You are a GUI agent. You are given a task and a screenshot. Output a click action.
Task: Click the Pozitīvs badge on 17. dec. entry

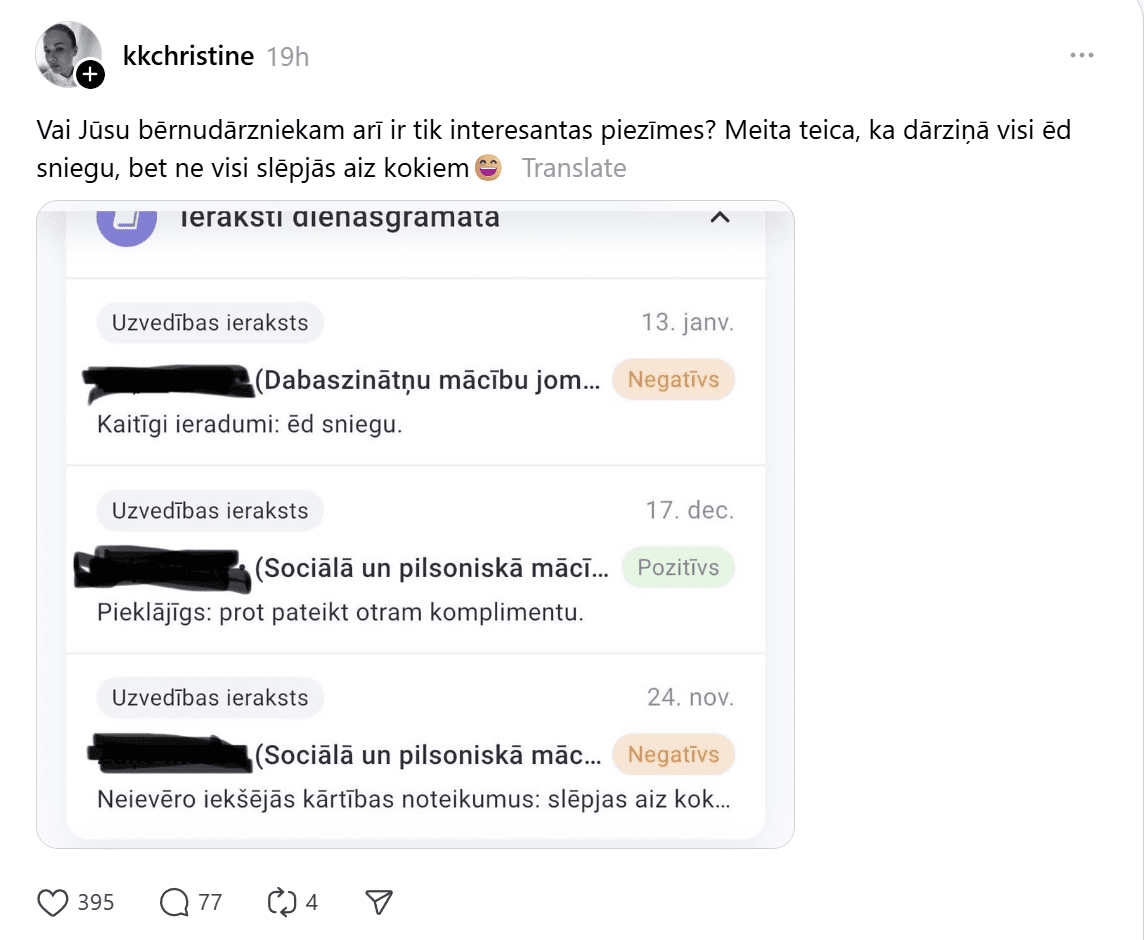678,568
